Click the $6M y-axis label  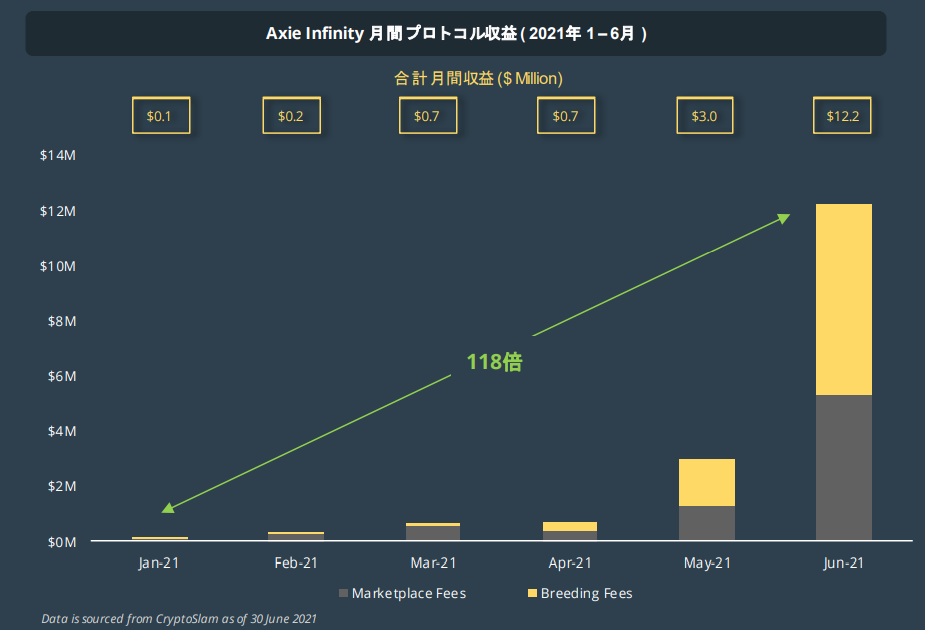click(x=62, y=376)
